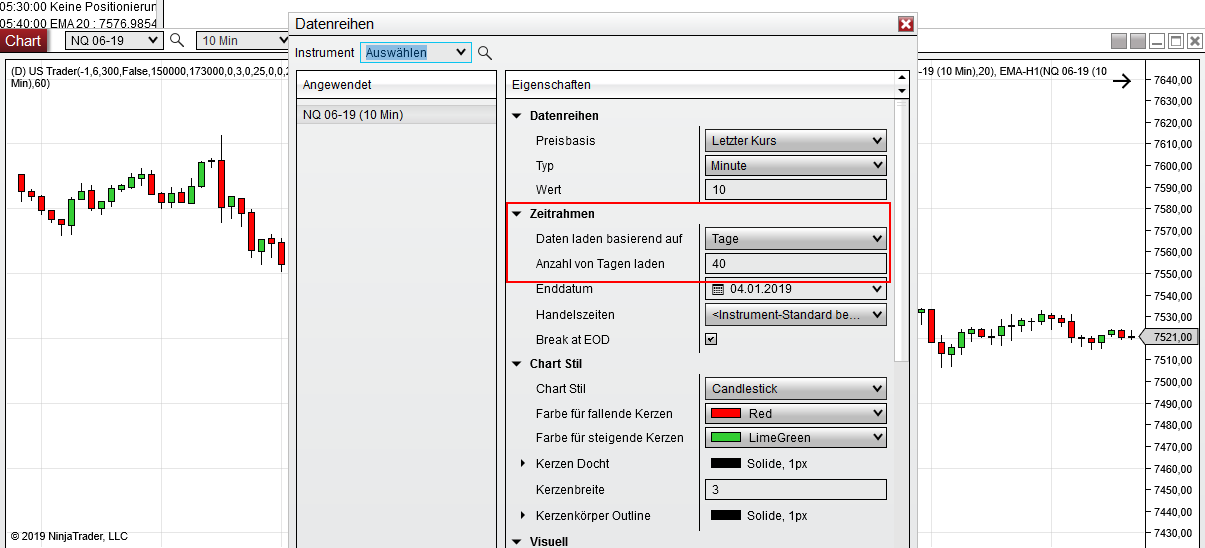The image size is (1205, 548).
Task: Open the Typ Minute dropdown
Action: pos(796,166)
